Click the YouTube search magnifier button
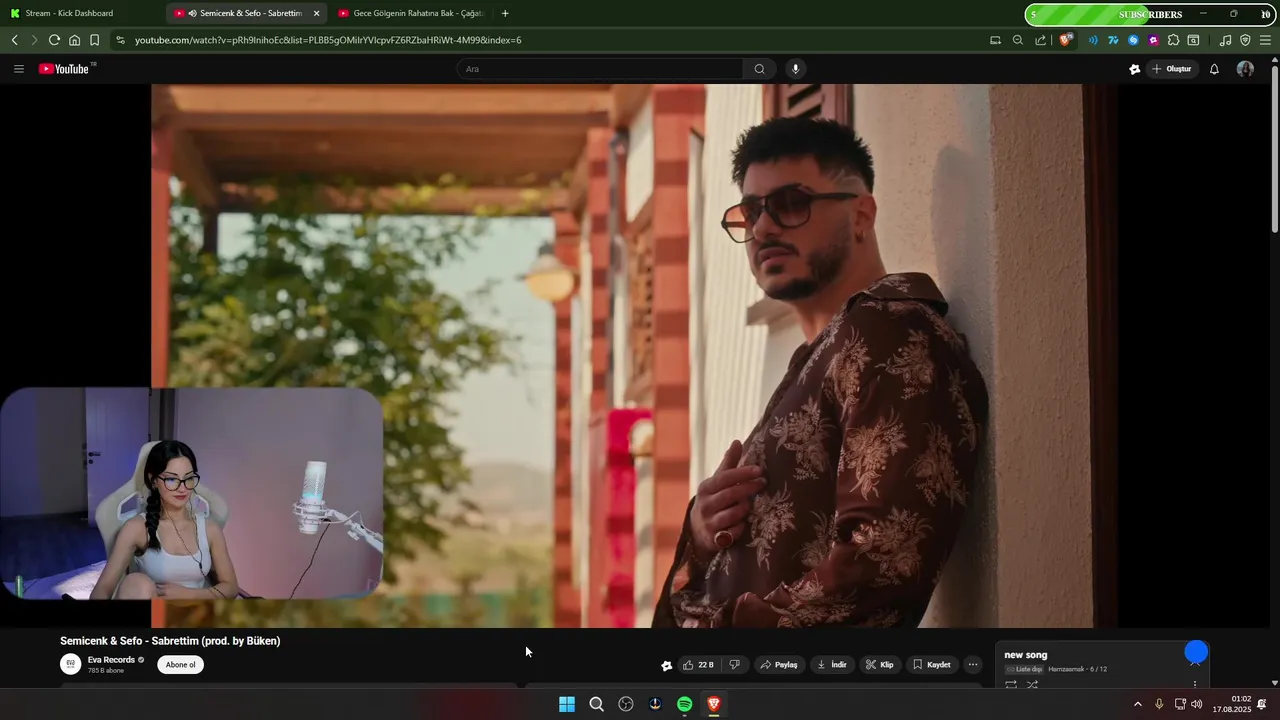The image size is (1280, 720). 759,69
